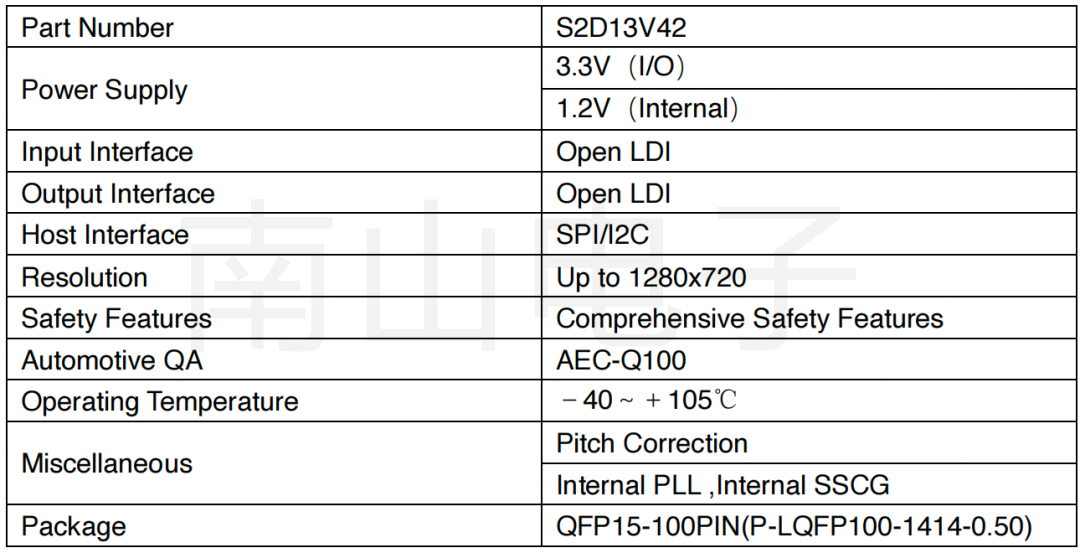Click the QFP15-100PIN package value

pos(794,526)
